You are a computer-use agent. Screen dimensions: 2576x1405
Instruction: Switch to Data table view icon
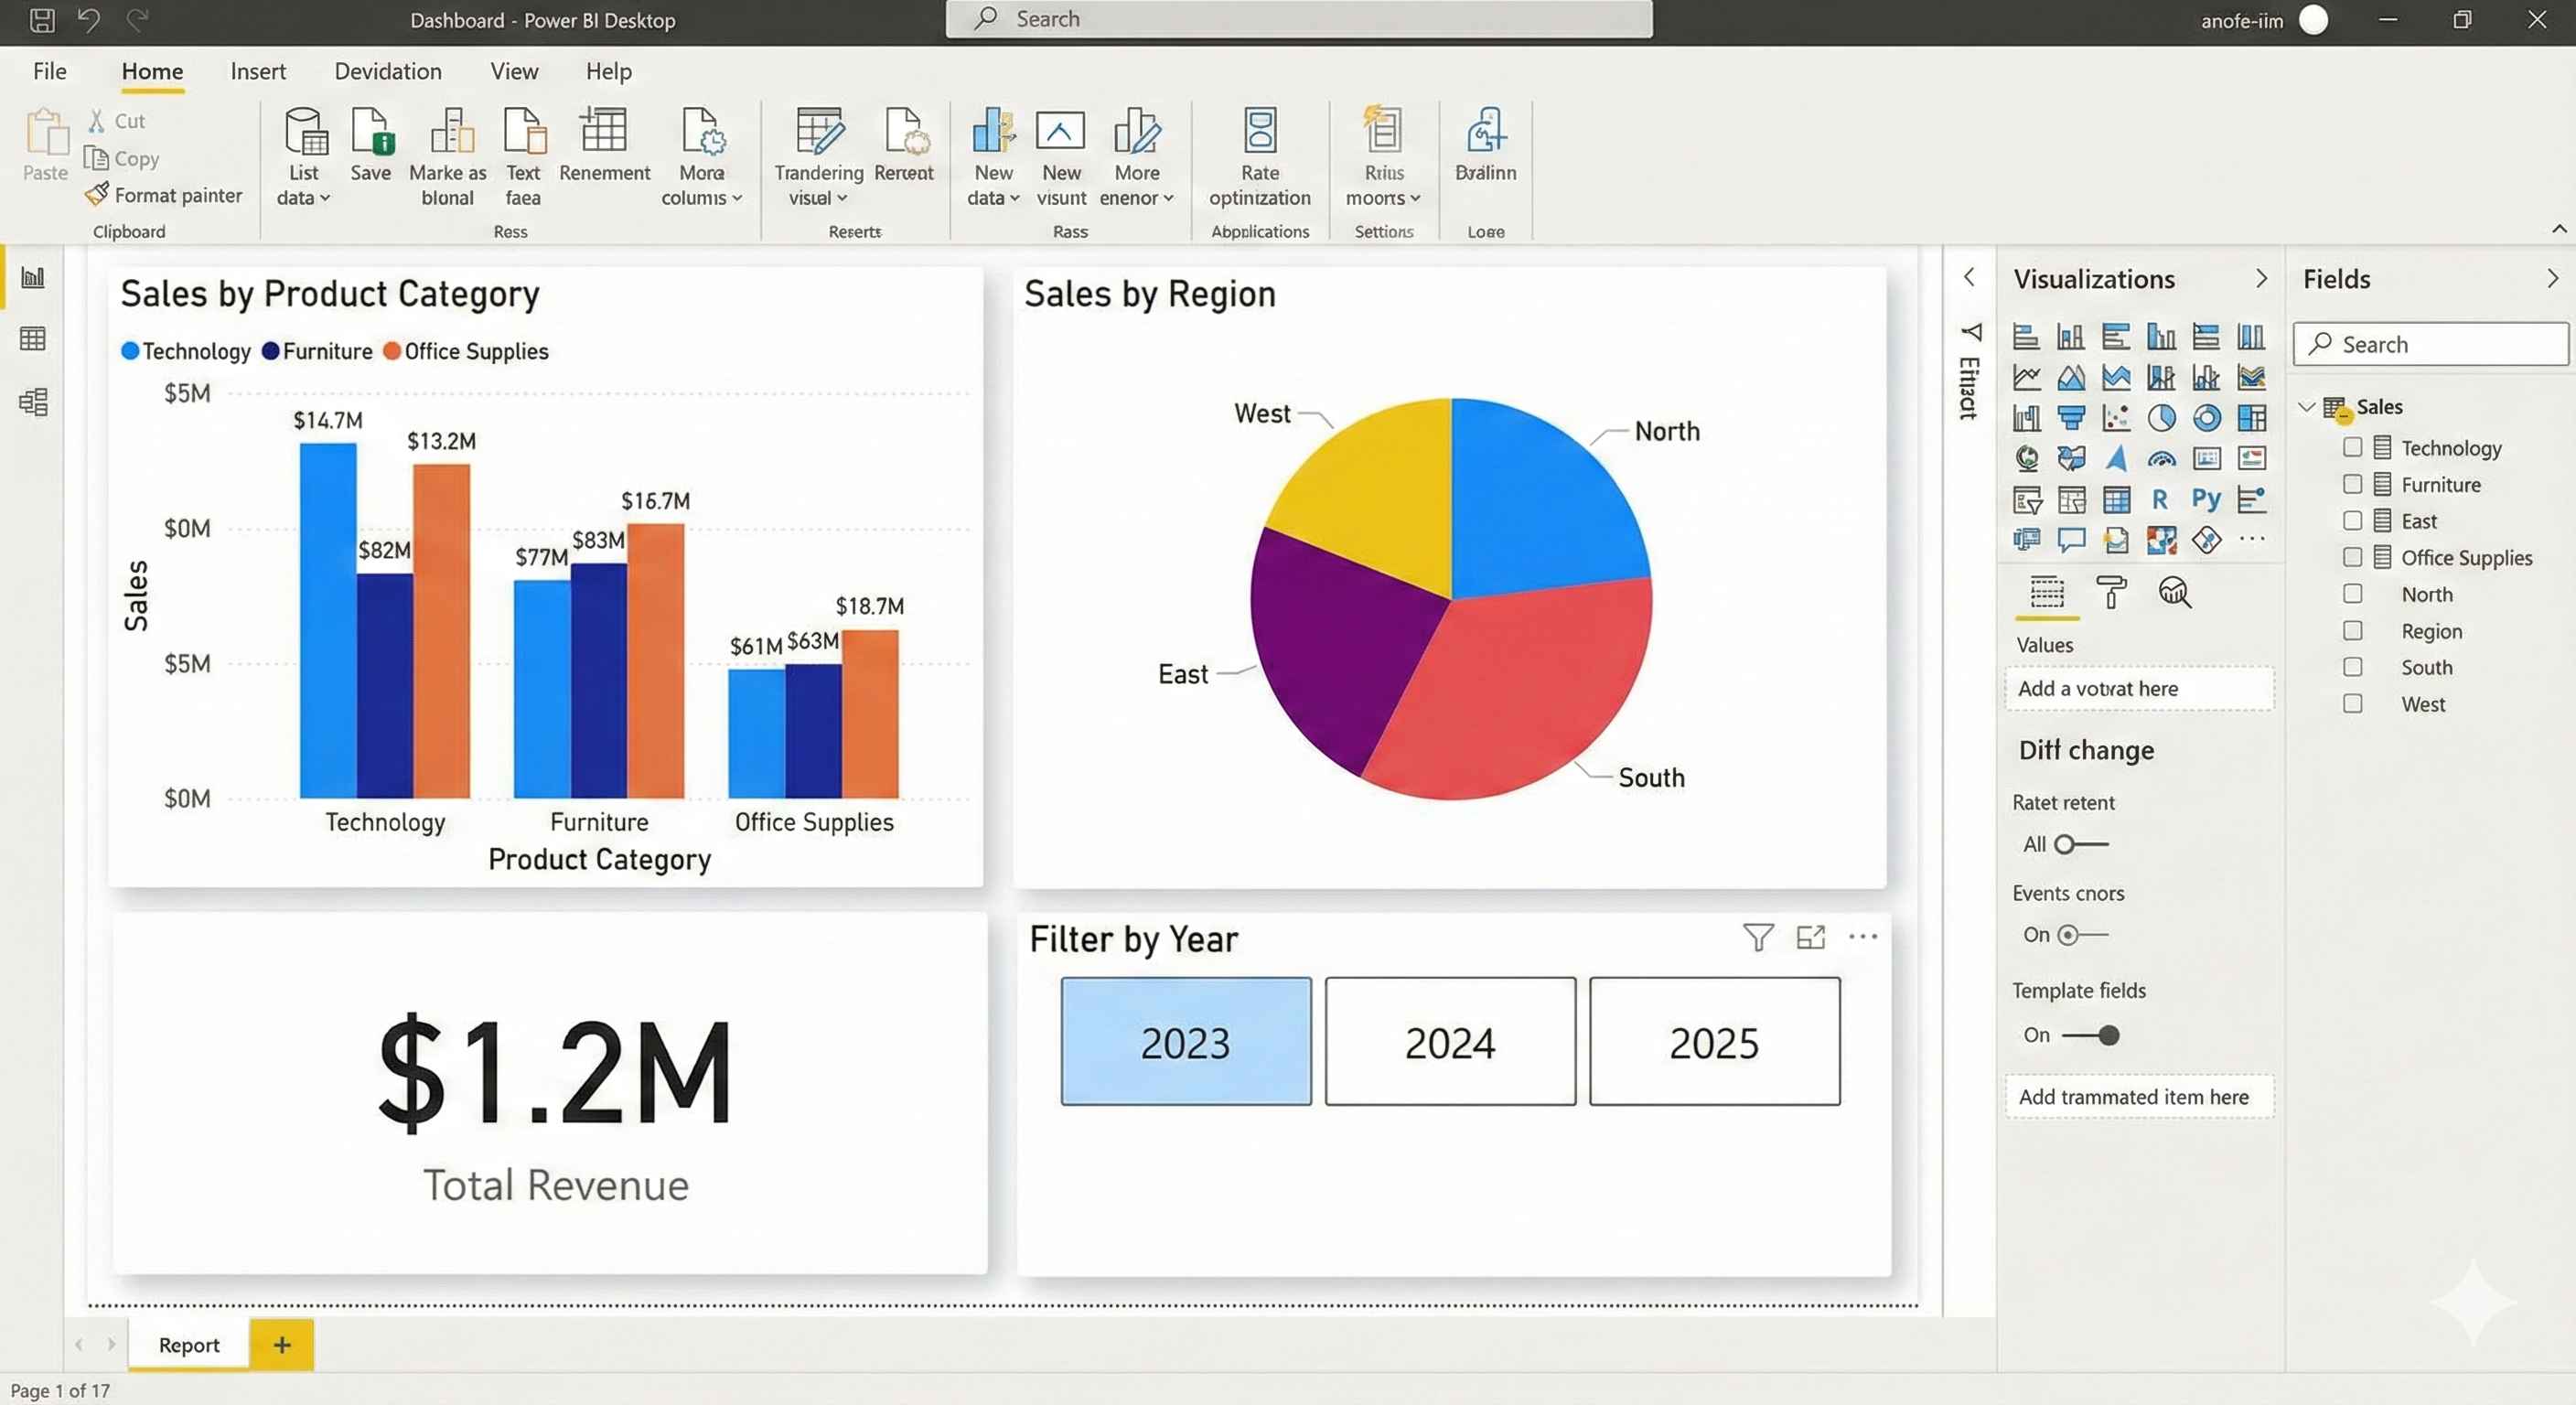coord(33,339)
